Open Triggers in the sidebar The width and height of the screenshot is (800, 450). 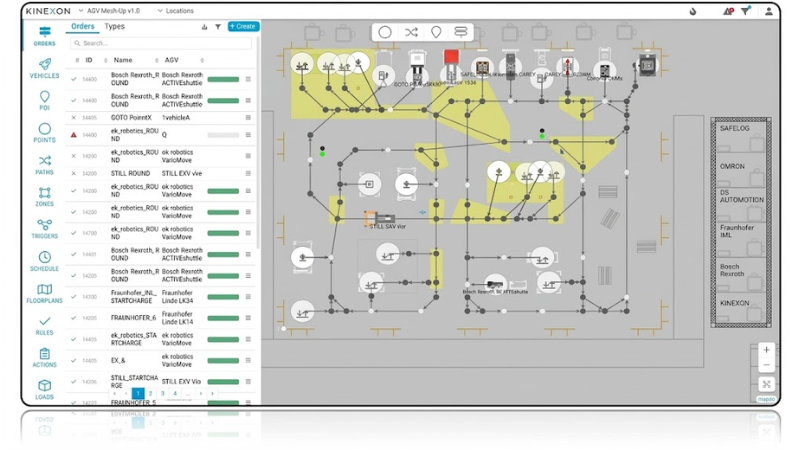[44, 229]
